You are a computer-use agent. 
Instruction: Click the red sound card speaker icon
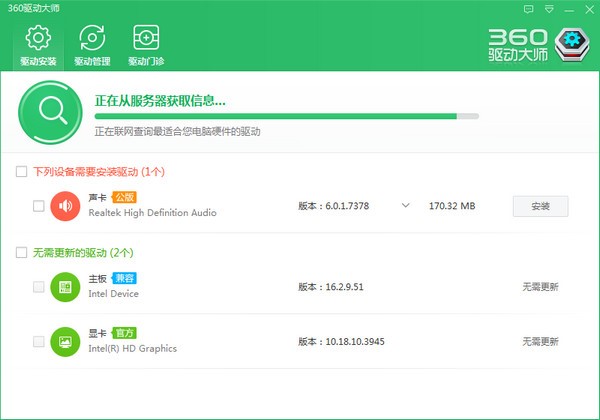65,206
